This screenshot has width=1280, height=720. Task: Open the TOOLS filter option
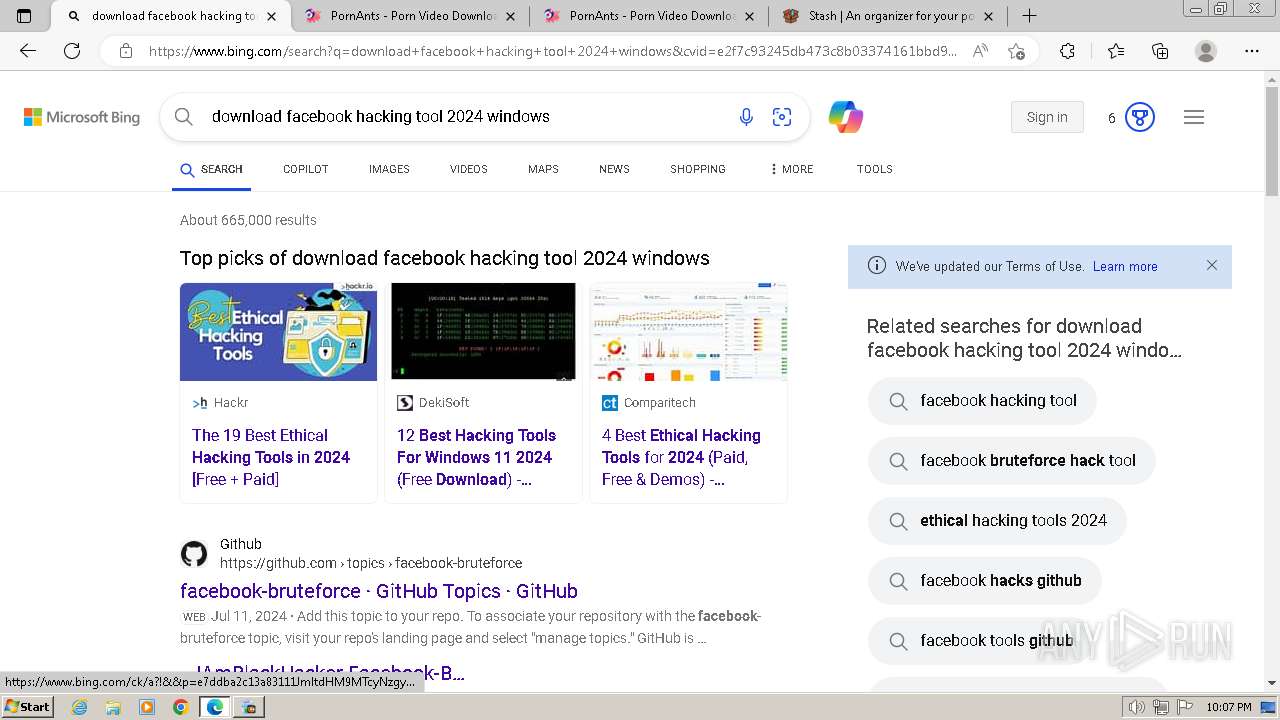tap(874, 169)
